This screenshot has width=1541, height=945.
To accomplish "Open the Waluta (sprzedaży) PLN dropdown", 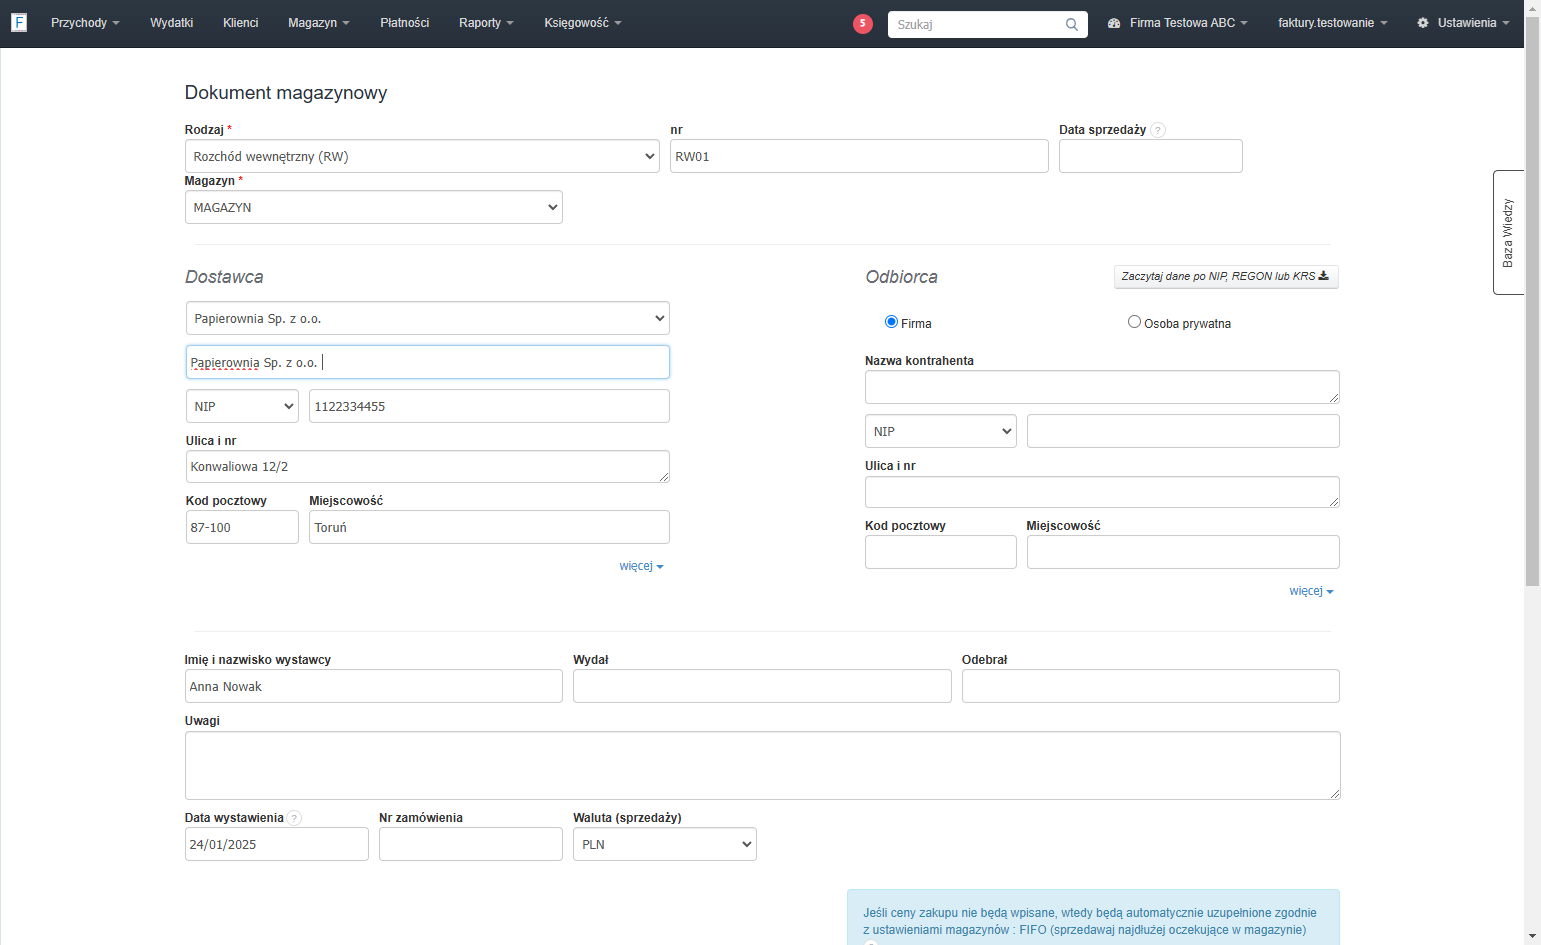I will [665, 844].
